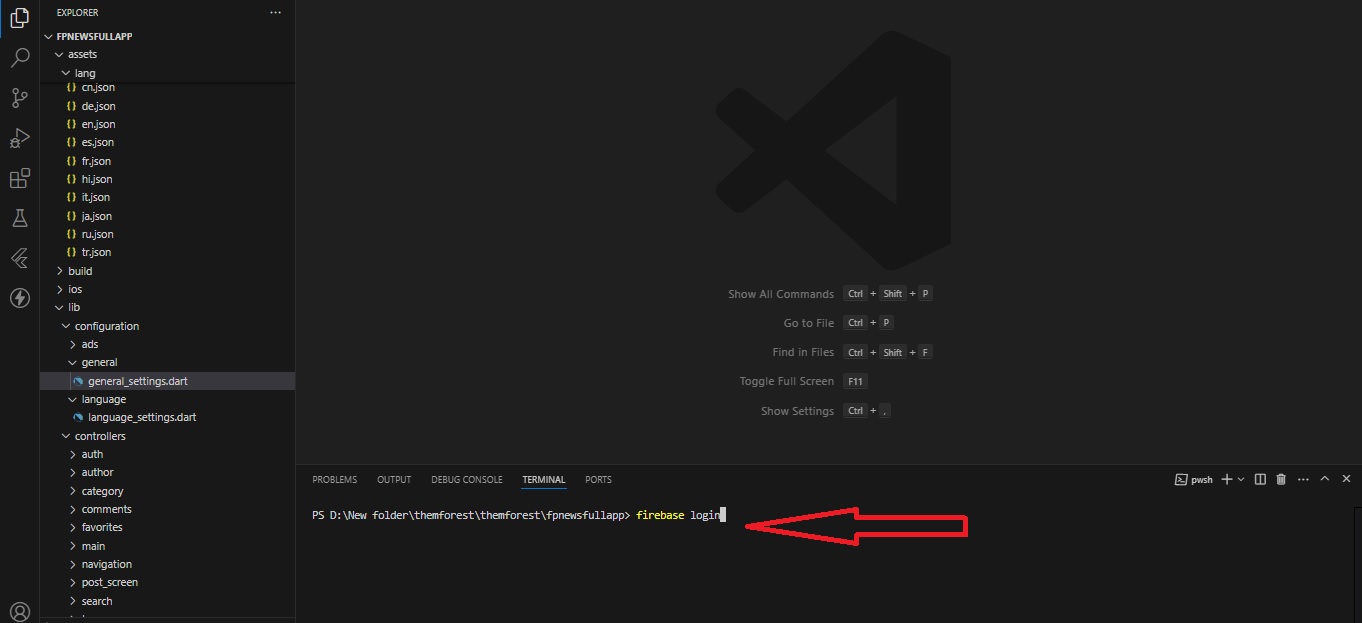
Task: Open terminal panel more actions ellipsis
Action: (x=1303, y=480)
